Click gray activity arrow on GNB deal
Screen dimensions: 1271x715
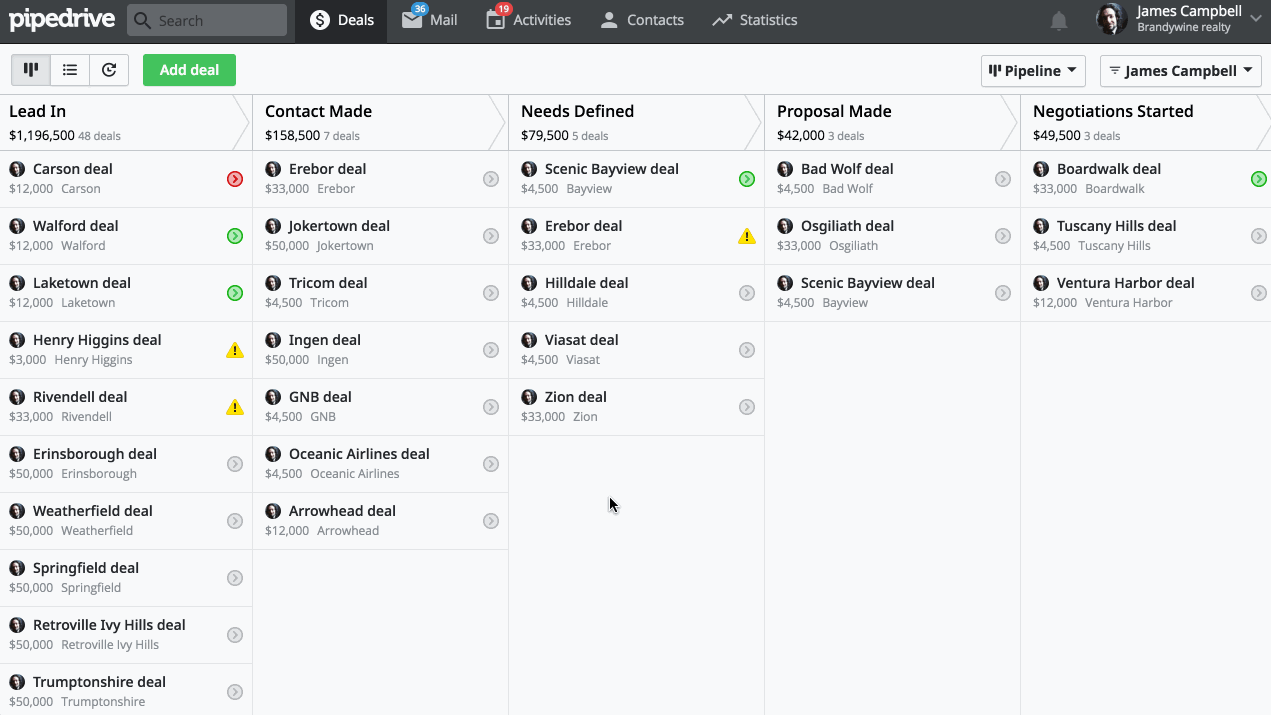pos(491,407)
